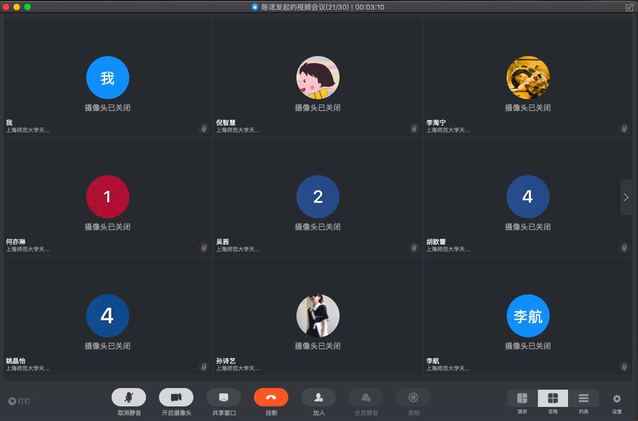Open 共享窗口 screen sharing

pos(223,398)
